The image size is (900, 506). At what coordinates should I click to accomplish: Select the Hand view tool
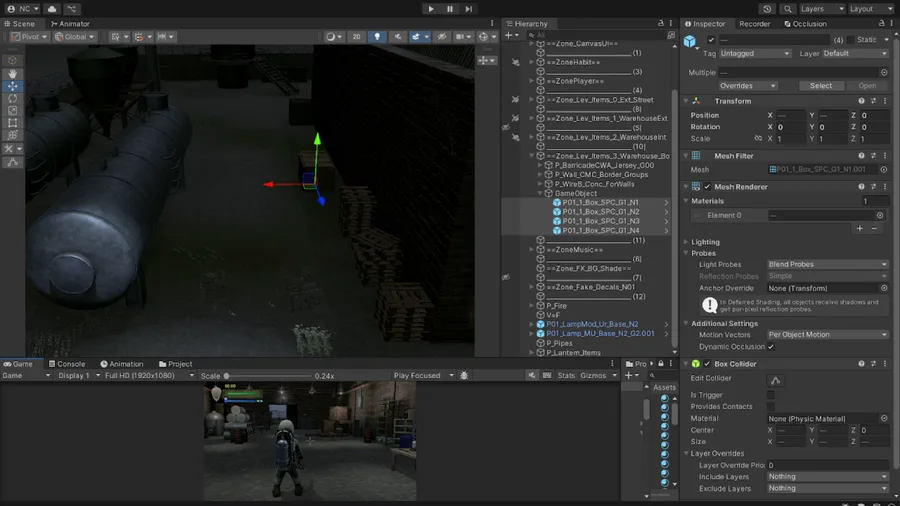pos(12,73)
